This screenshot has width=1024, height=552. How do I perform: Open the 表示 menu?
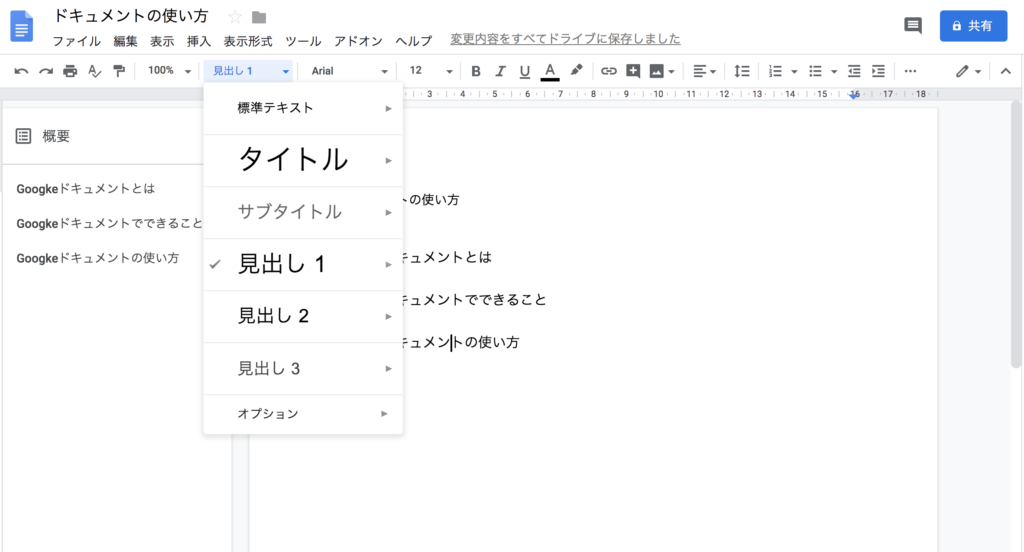(x=162, y=41)
